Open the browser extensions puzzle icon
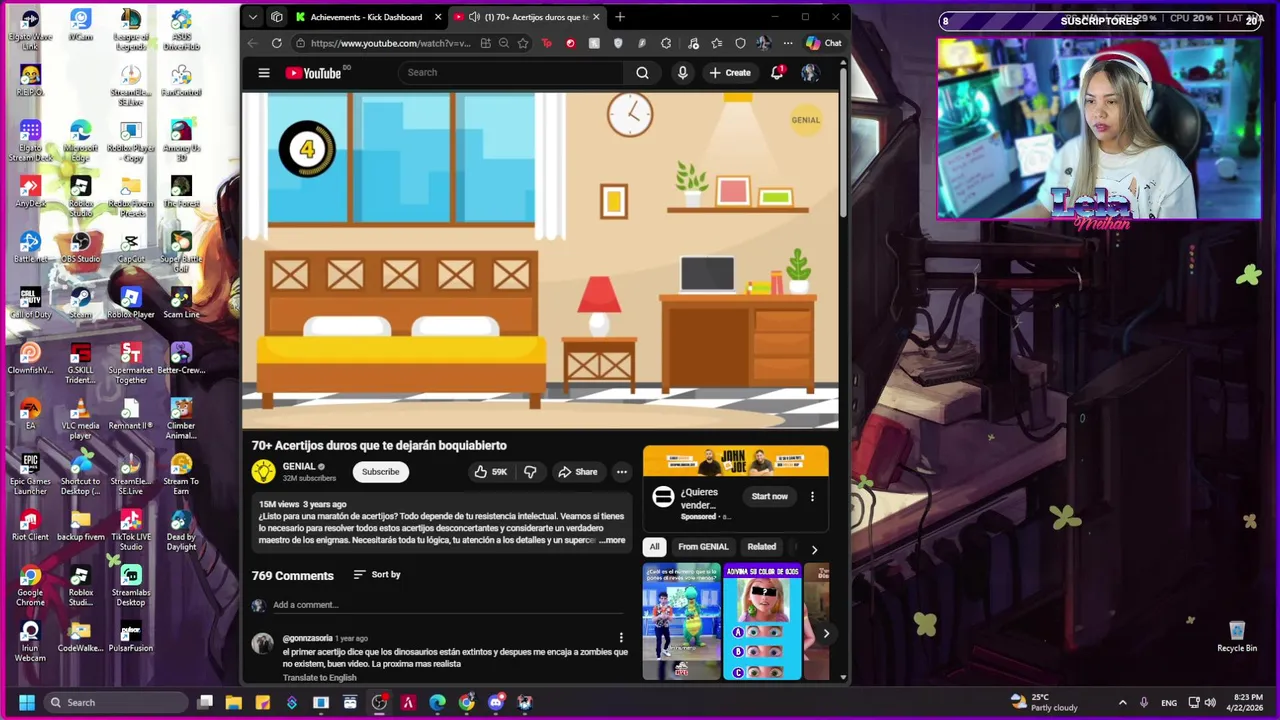The image size is (1280, 720). point(666,43)
